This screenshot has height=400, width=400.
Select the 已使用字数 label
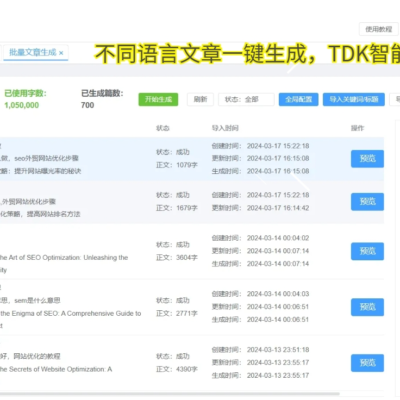[25, 93]
